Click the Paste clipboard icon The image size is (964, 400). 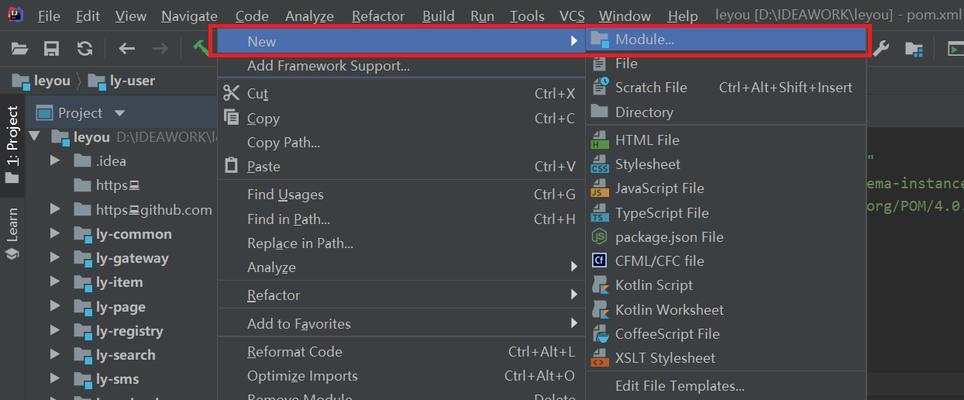[x=231, y=166]
